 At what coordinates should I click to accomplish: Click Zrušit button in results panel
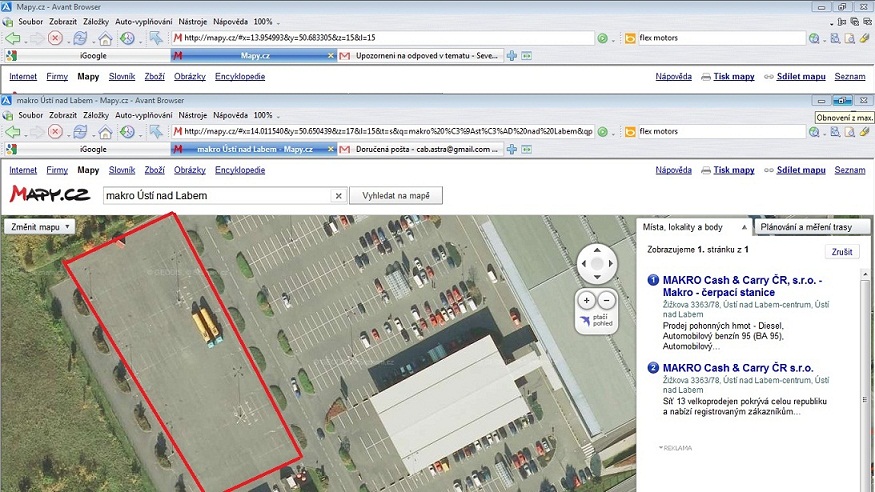(x=842, y=252)
